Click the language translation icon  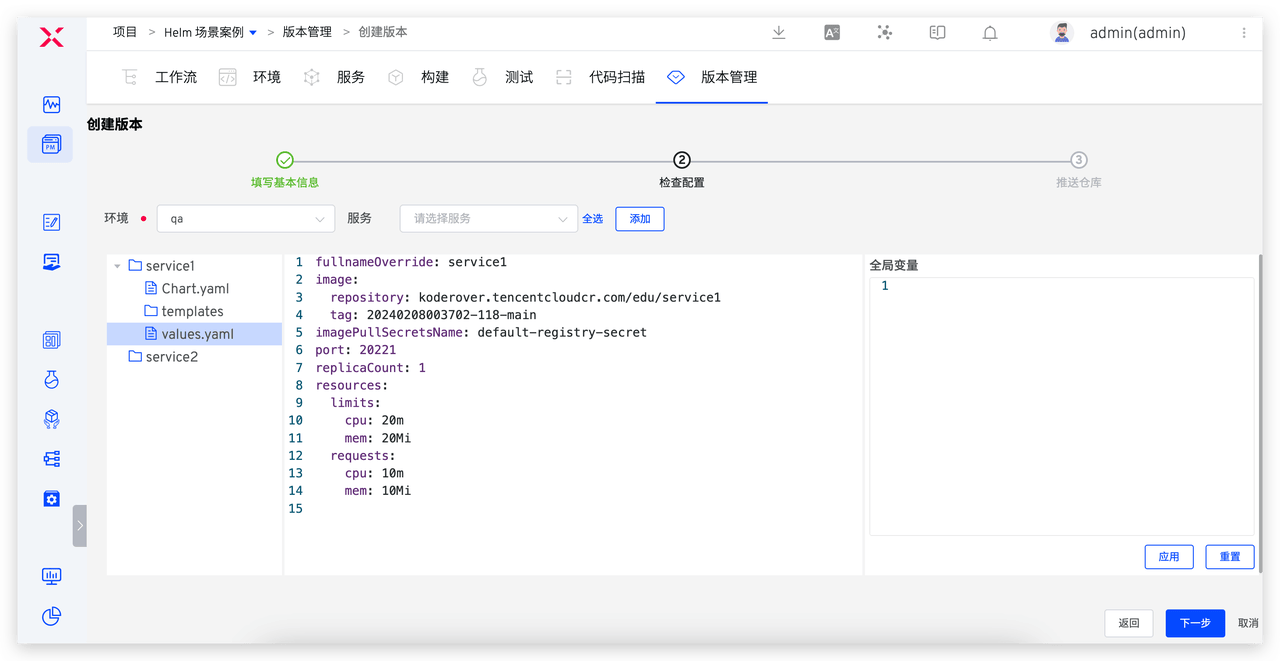tap(832, 32)
